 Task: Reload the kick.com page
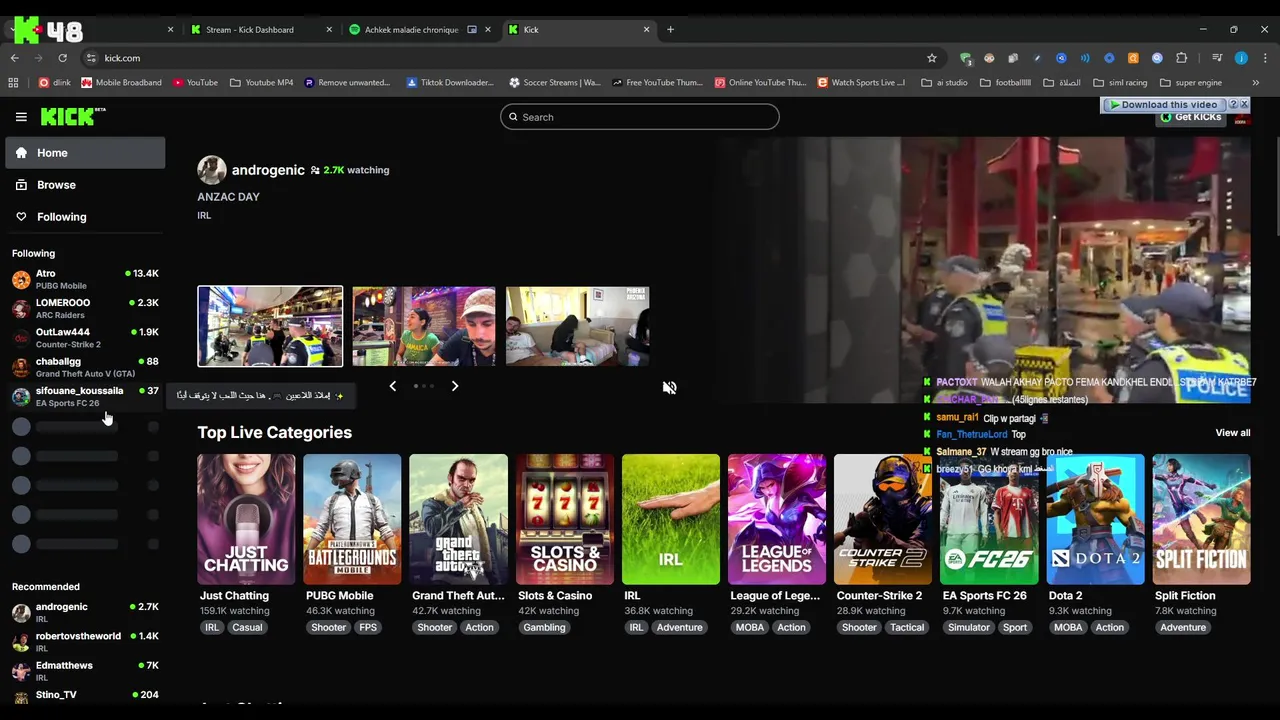click(62, 58)
